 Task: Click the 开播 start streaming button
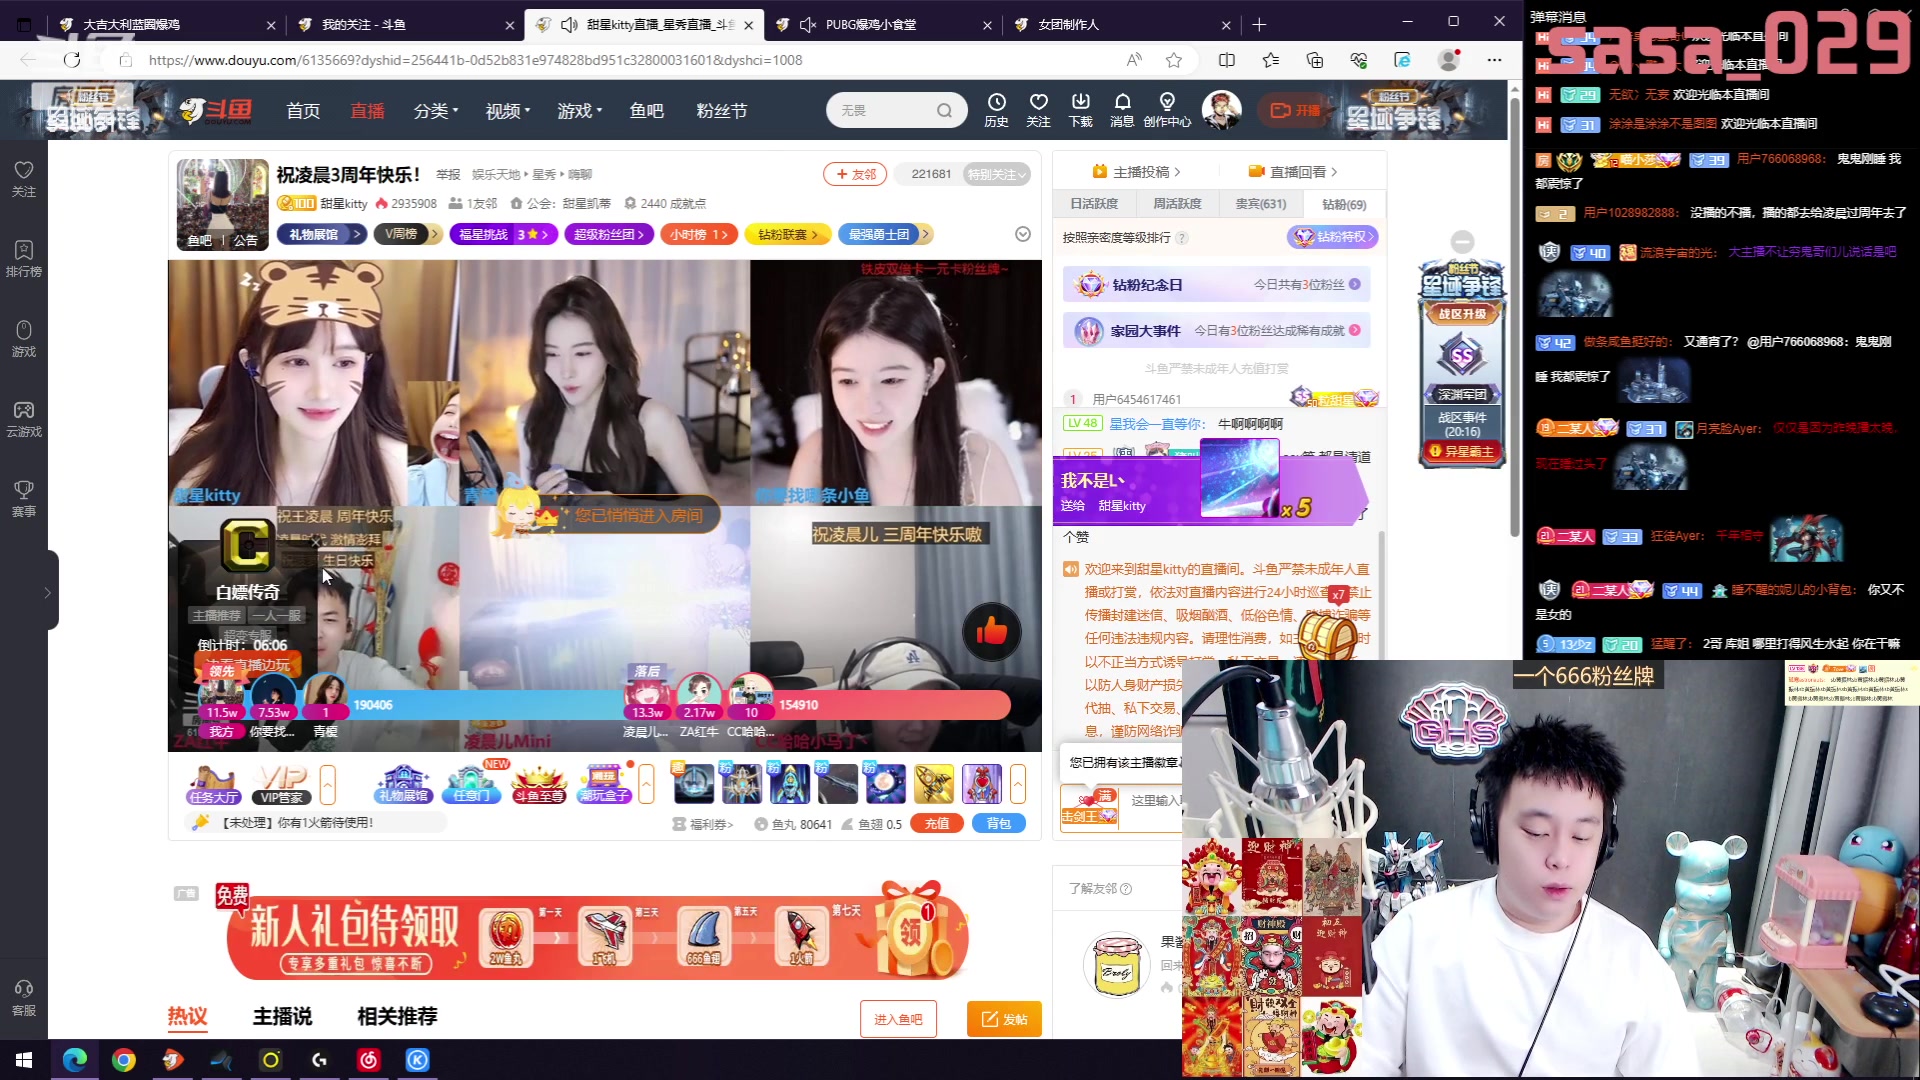point(1294,110)
